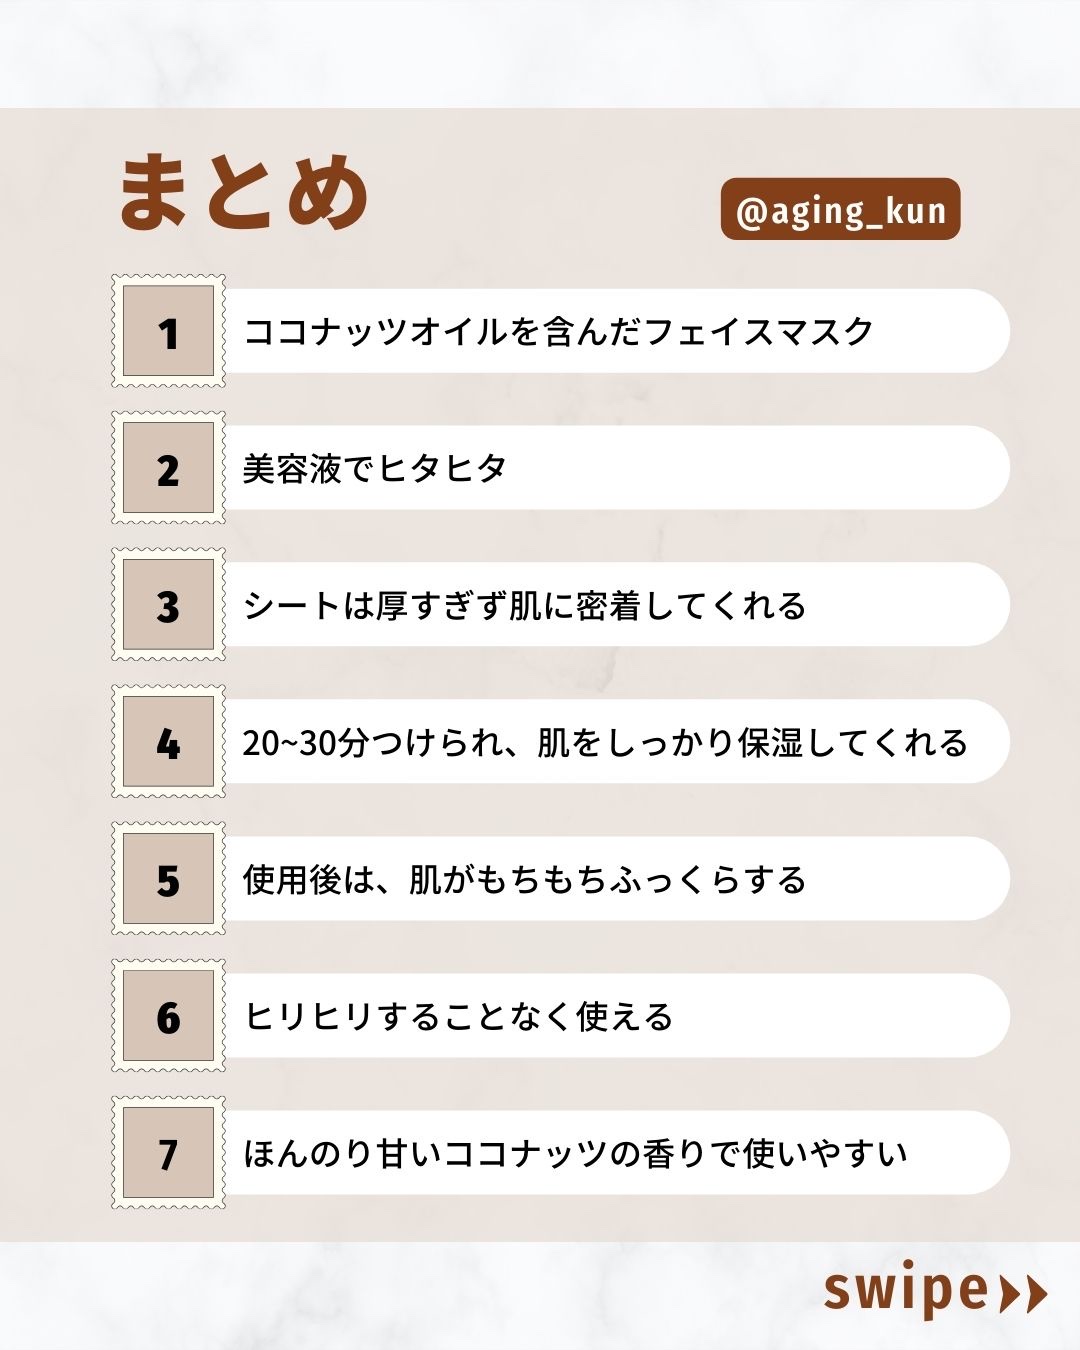Select the シートは厚すぎず肌に密着 item
This screenshot has height=1350, width=1080.
[524, 605]
